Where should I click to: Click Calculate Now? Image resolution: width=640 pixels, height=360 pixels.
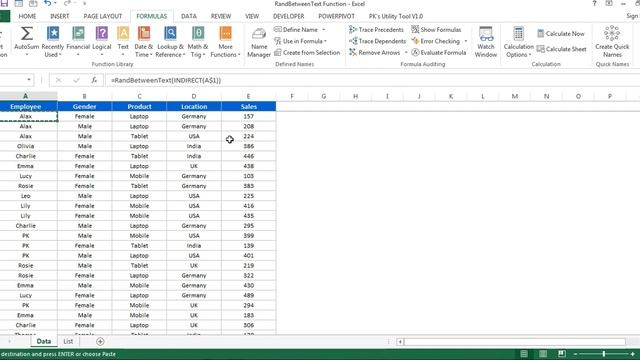561,34
